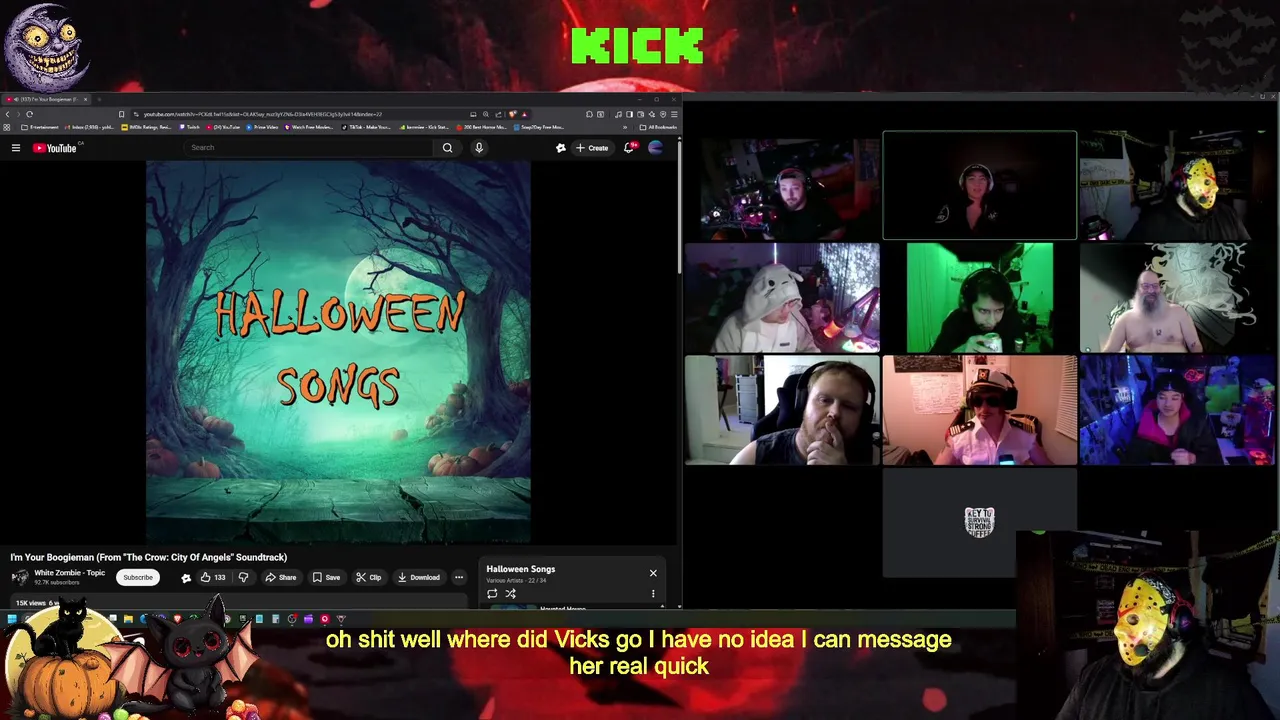
Task: Open playlist panel three-dot menu
Action: point(653,593)
